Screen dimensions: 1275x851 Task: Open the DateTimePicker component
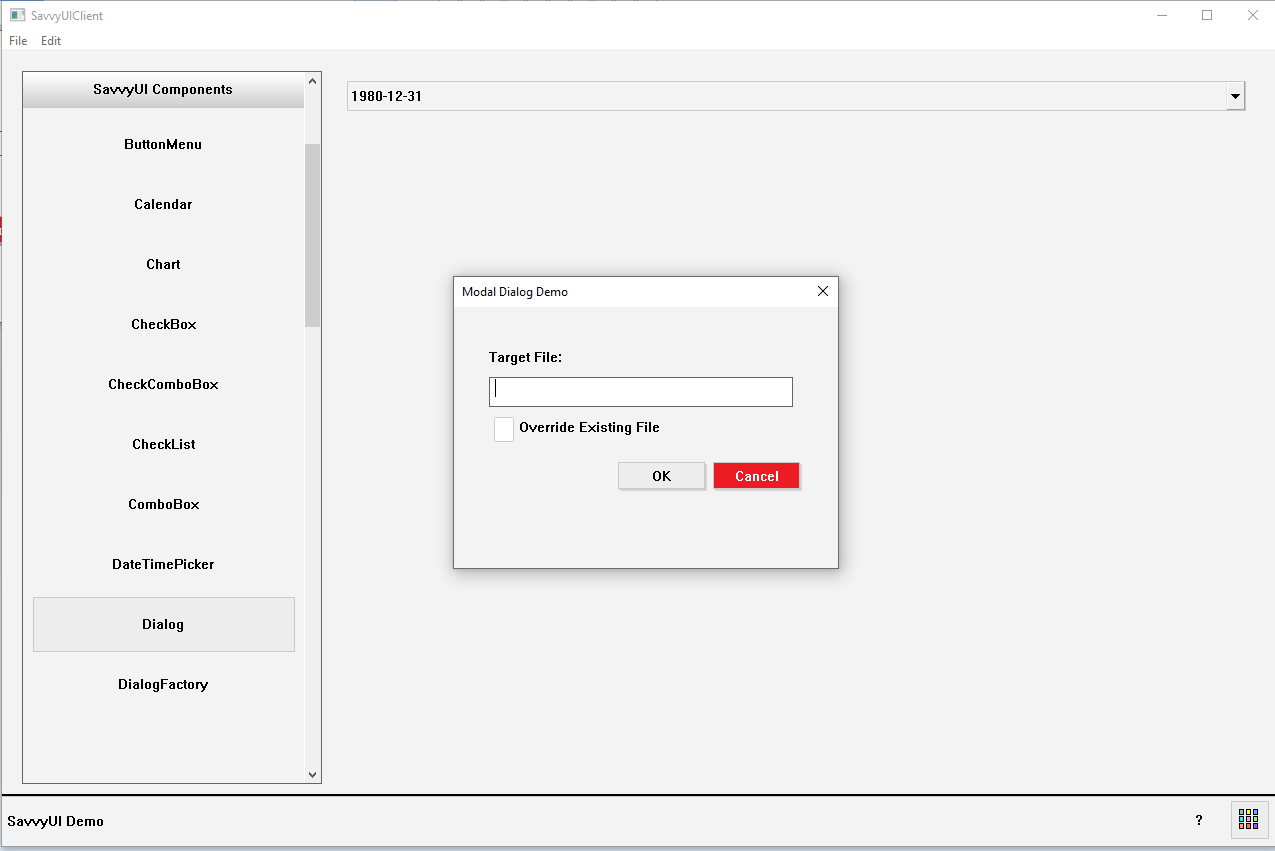(x=163, y=564)
